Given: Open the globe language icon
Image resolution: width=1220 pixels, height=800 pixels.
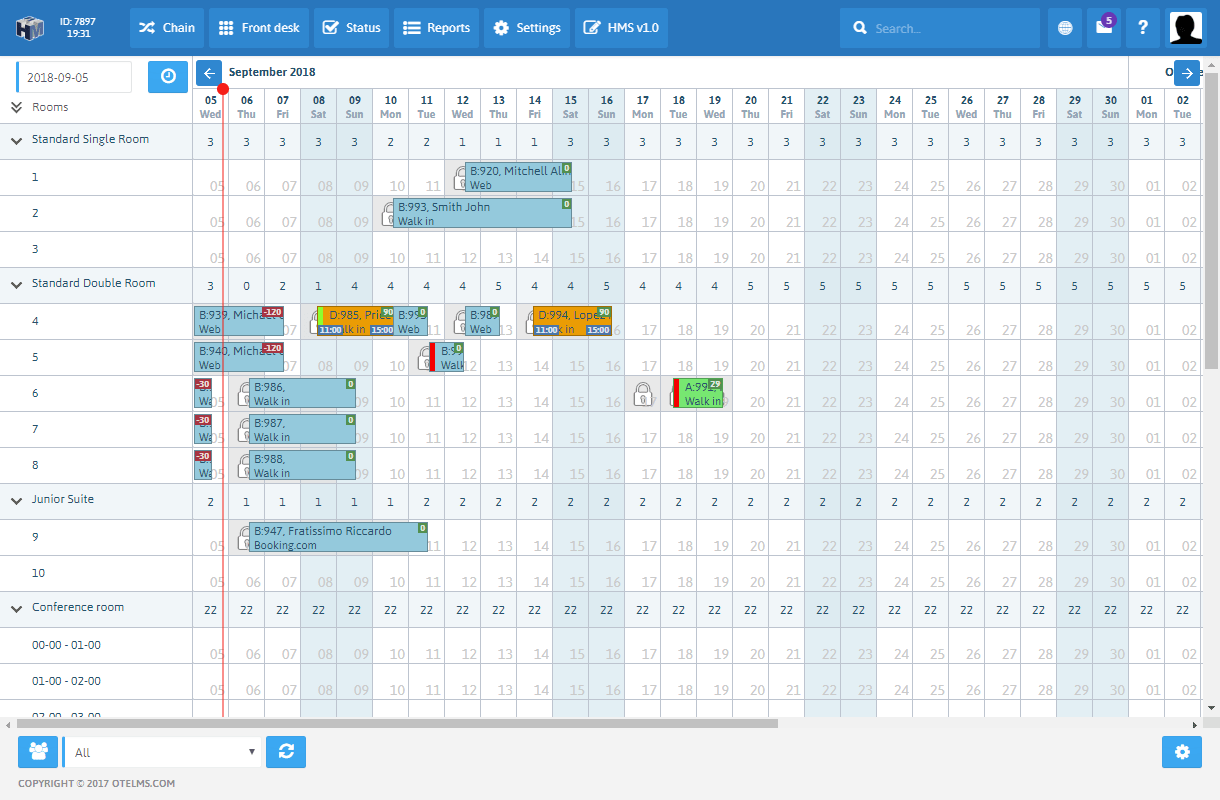Looking at the screenshot, I should 1065,28.
